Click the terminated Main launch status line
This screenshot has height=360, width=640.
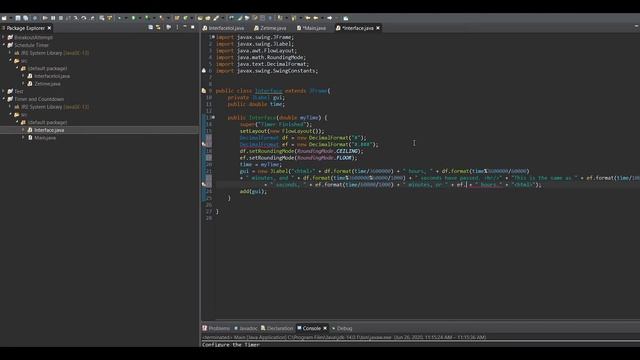point(344,337)
